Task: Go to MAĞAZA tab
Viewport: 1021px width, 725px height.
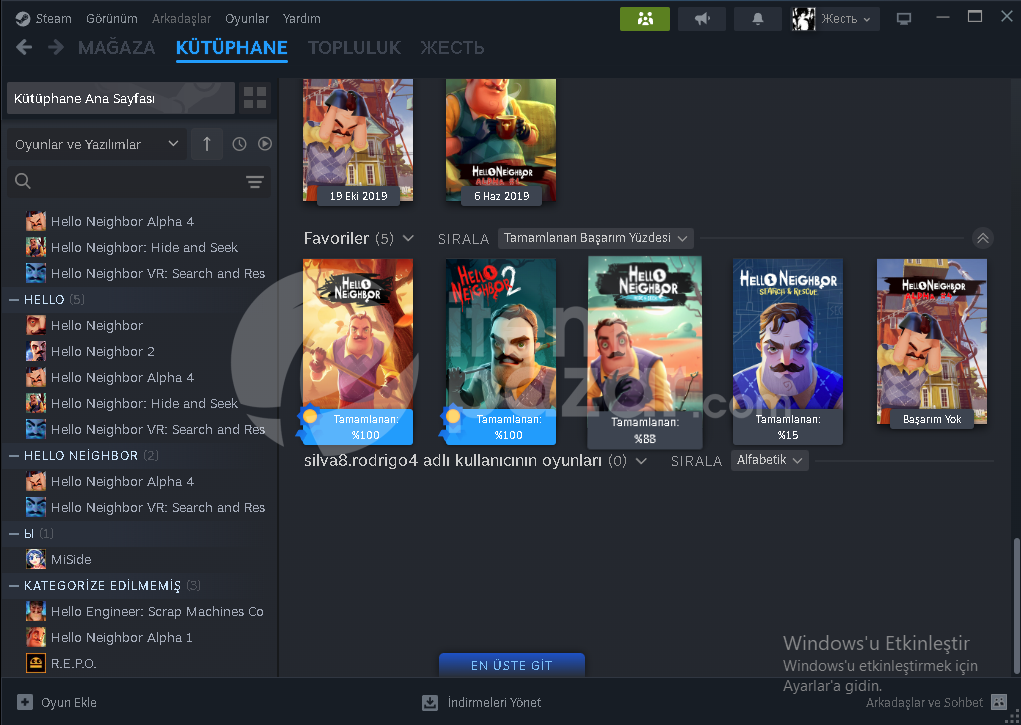Action: click(x=117, y=48)
